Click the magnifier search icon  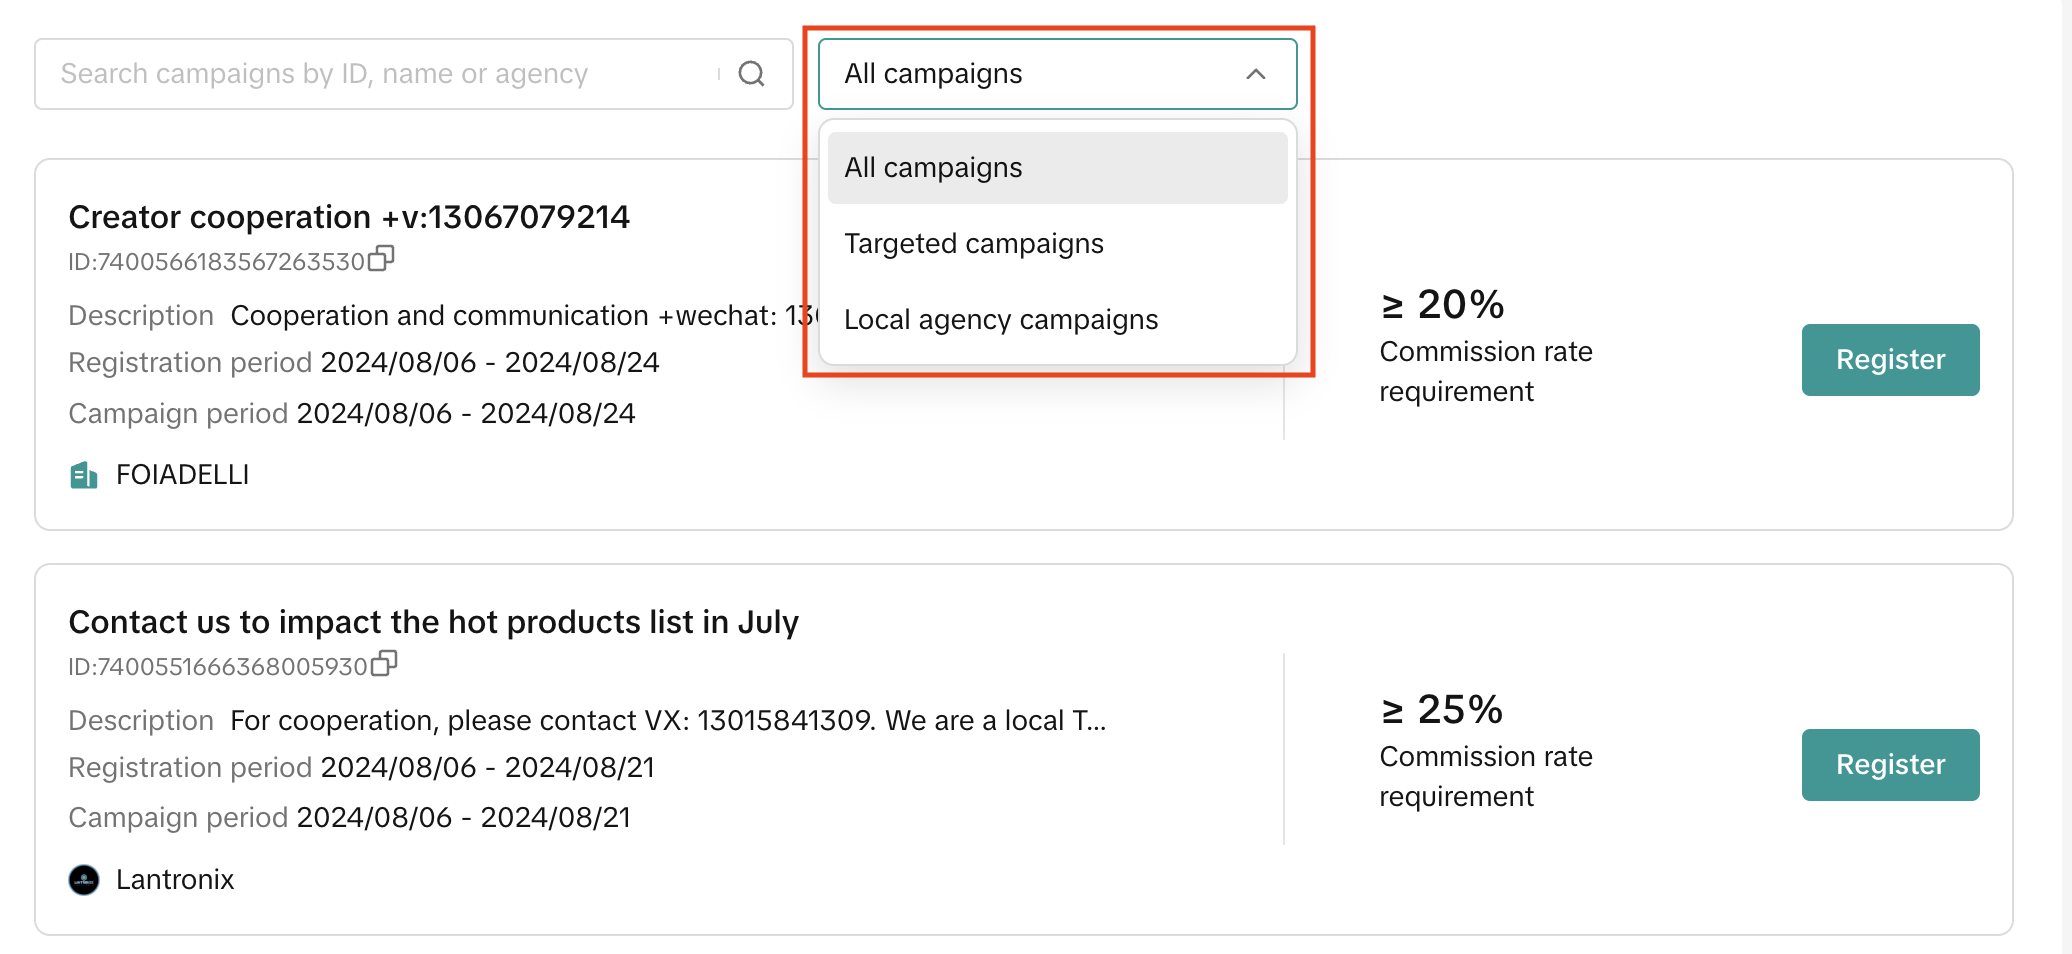click(x=751, y=74)
